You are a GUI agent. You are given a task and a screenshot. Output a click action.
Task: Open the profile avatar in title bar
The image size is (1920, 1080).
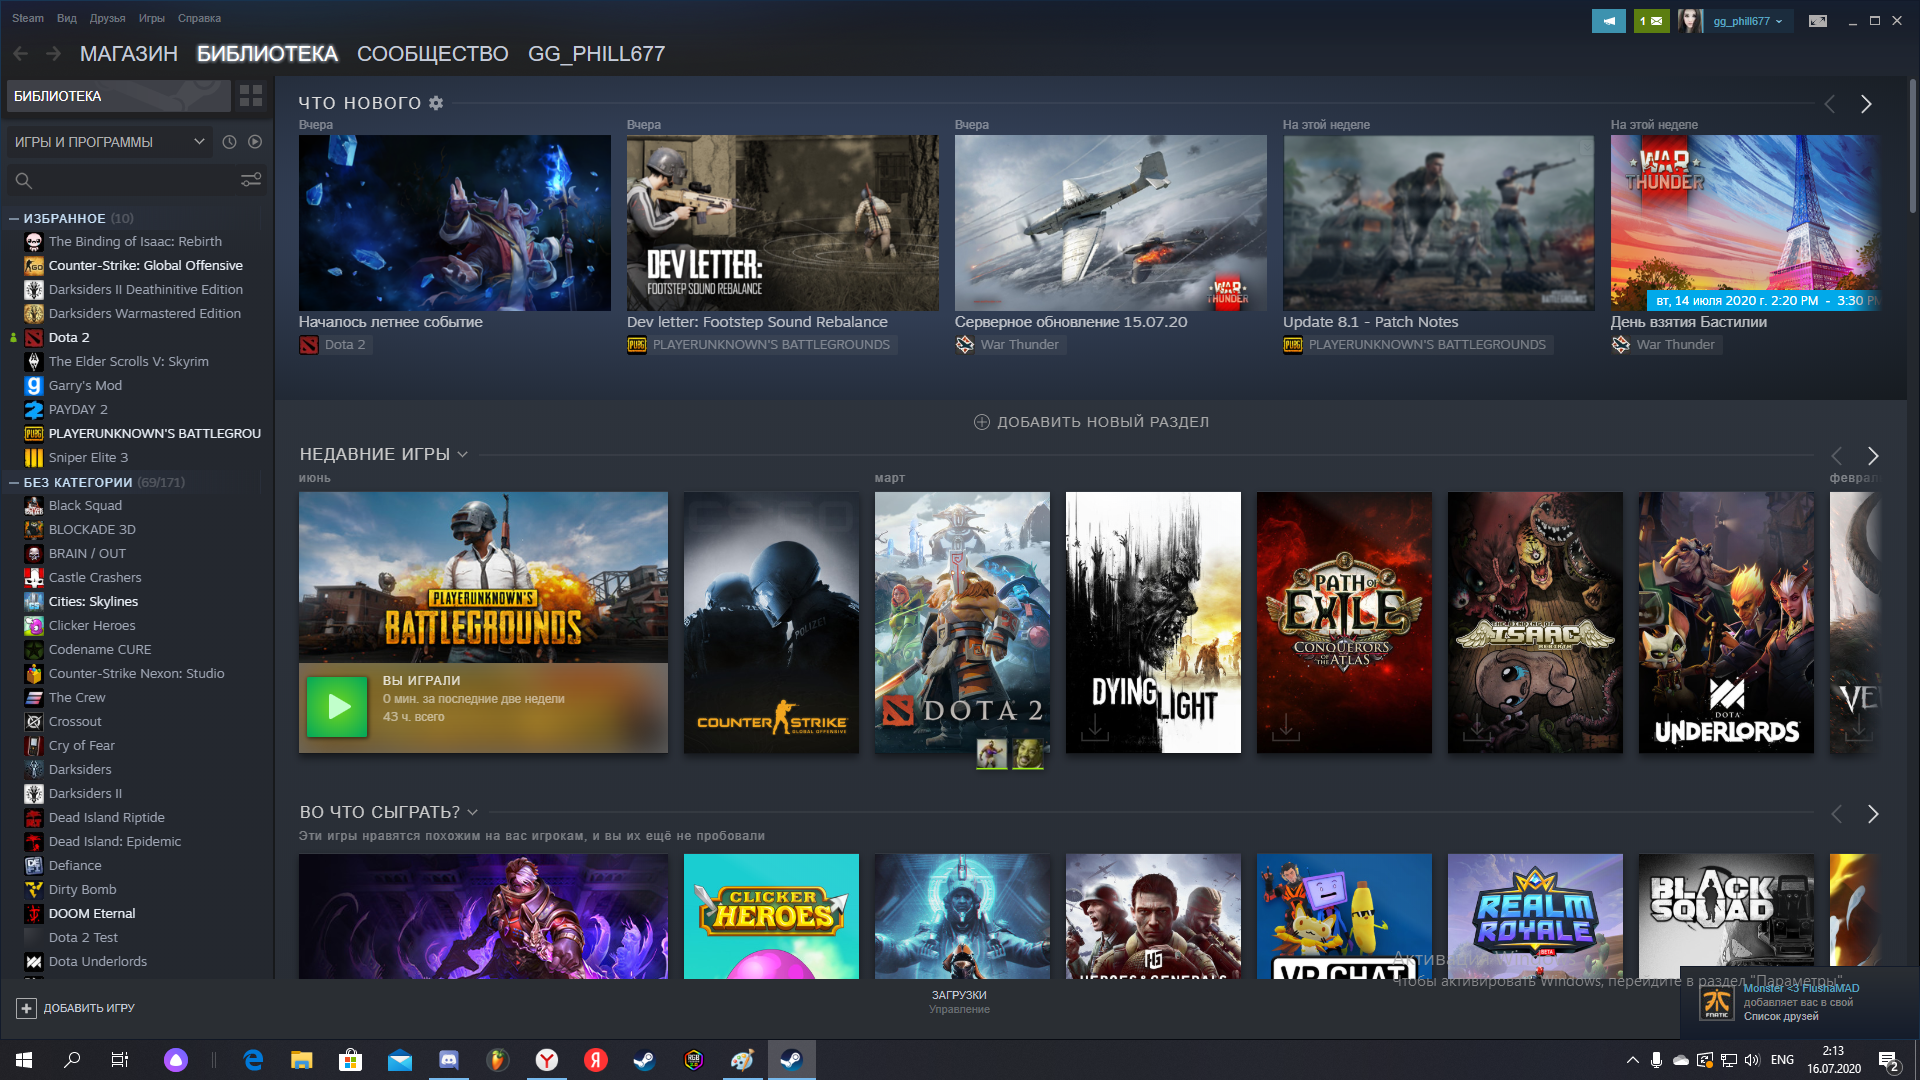(x=1690, y=21)
